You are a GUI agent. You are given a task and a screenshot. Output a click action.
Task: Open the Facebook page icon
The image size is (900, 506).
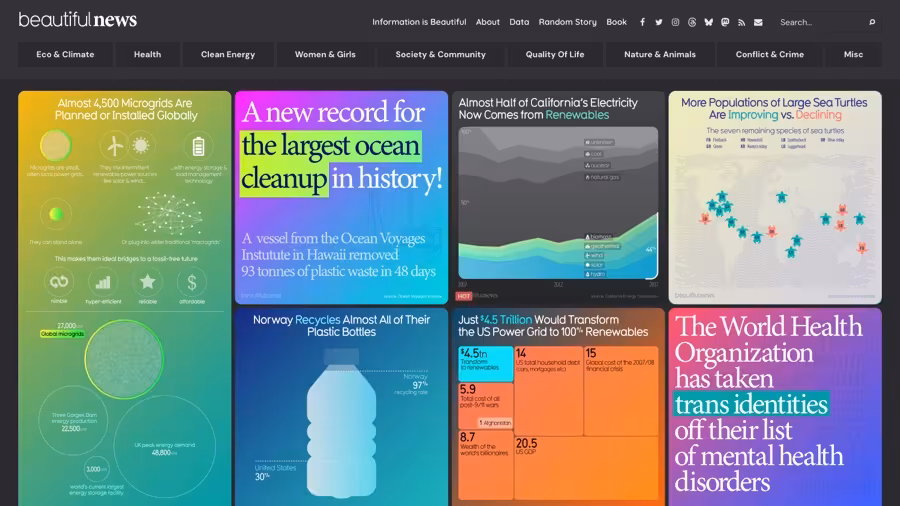pos(642,22)
